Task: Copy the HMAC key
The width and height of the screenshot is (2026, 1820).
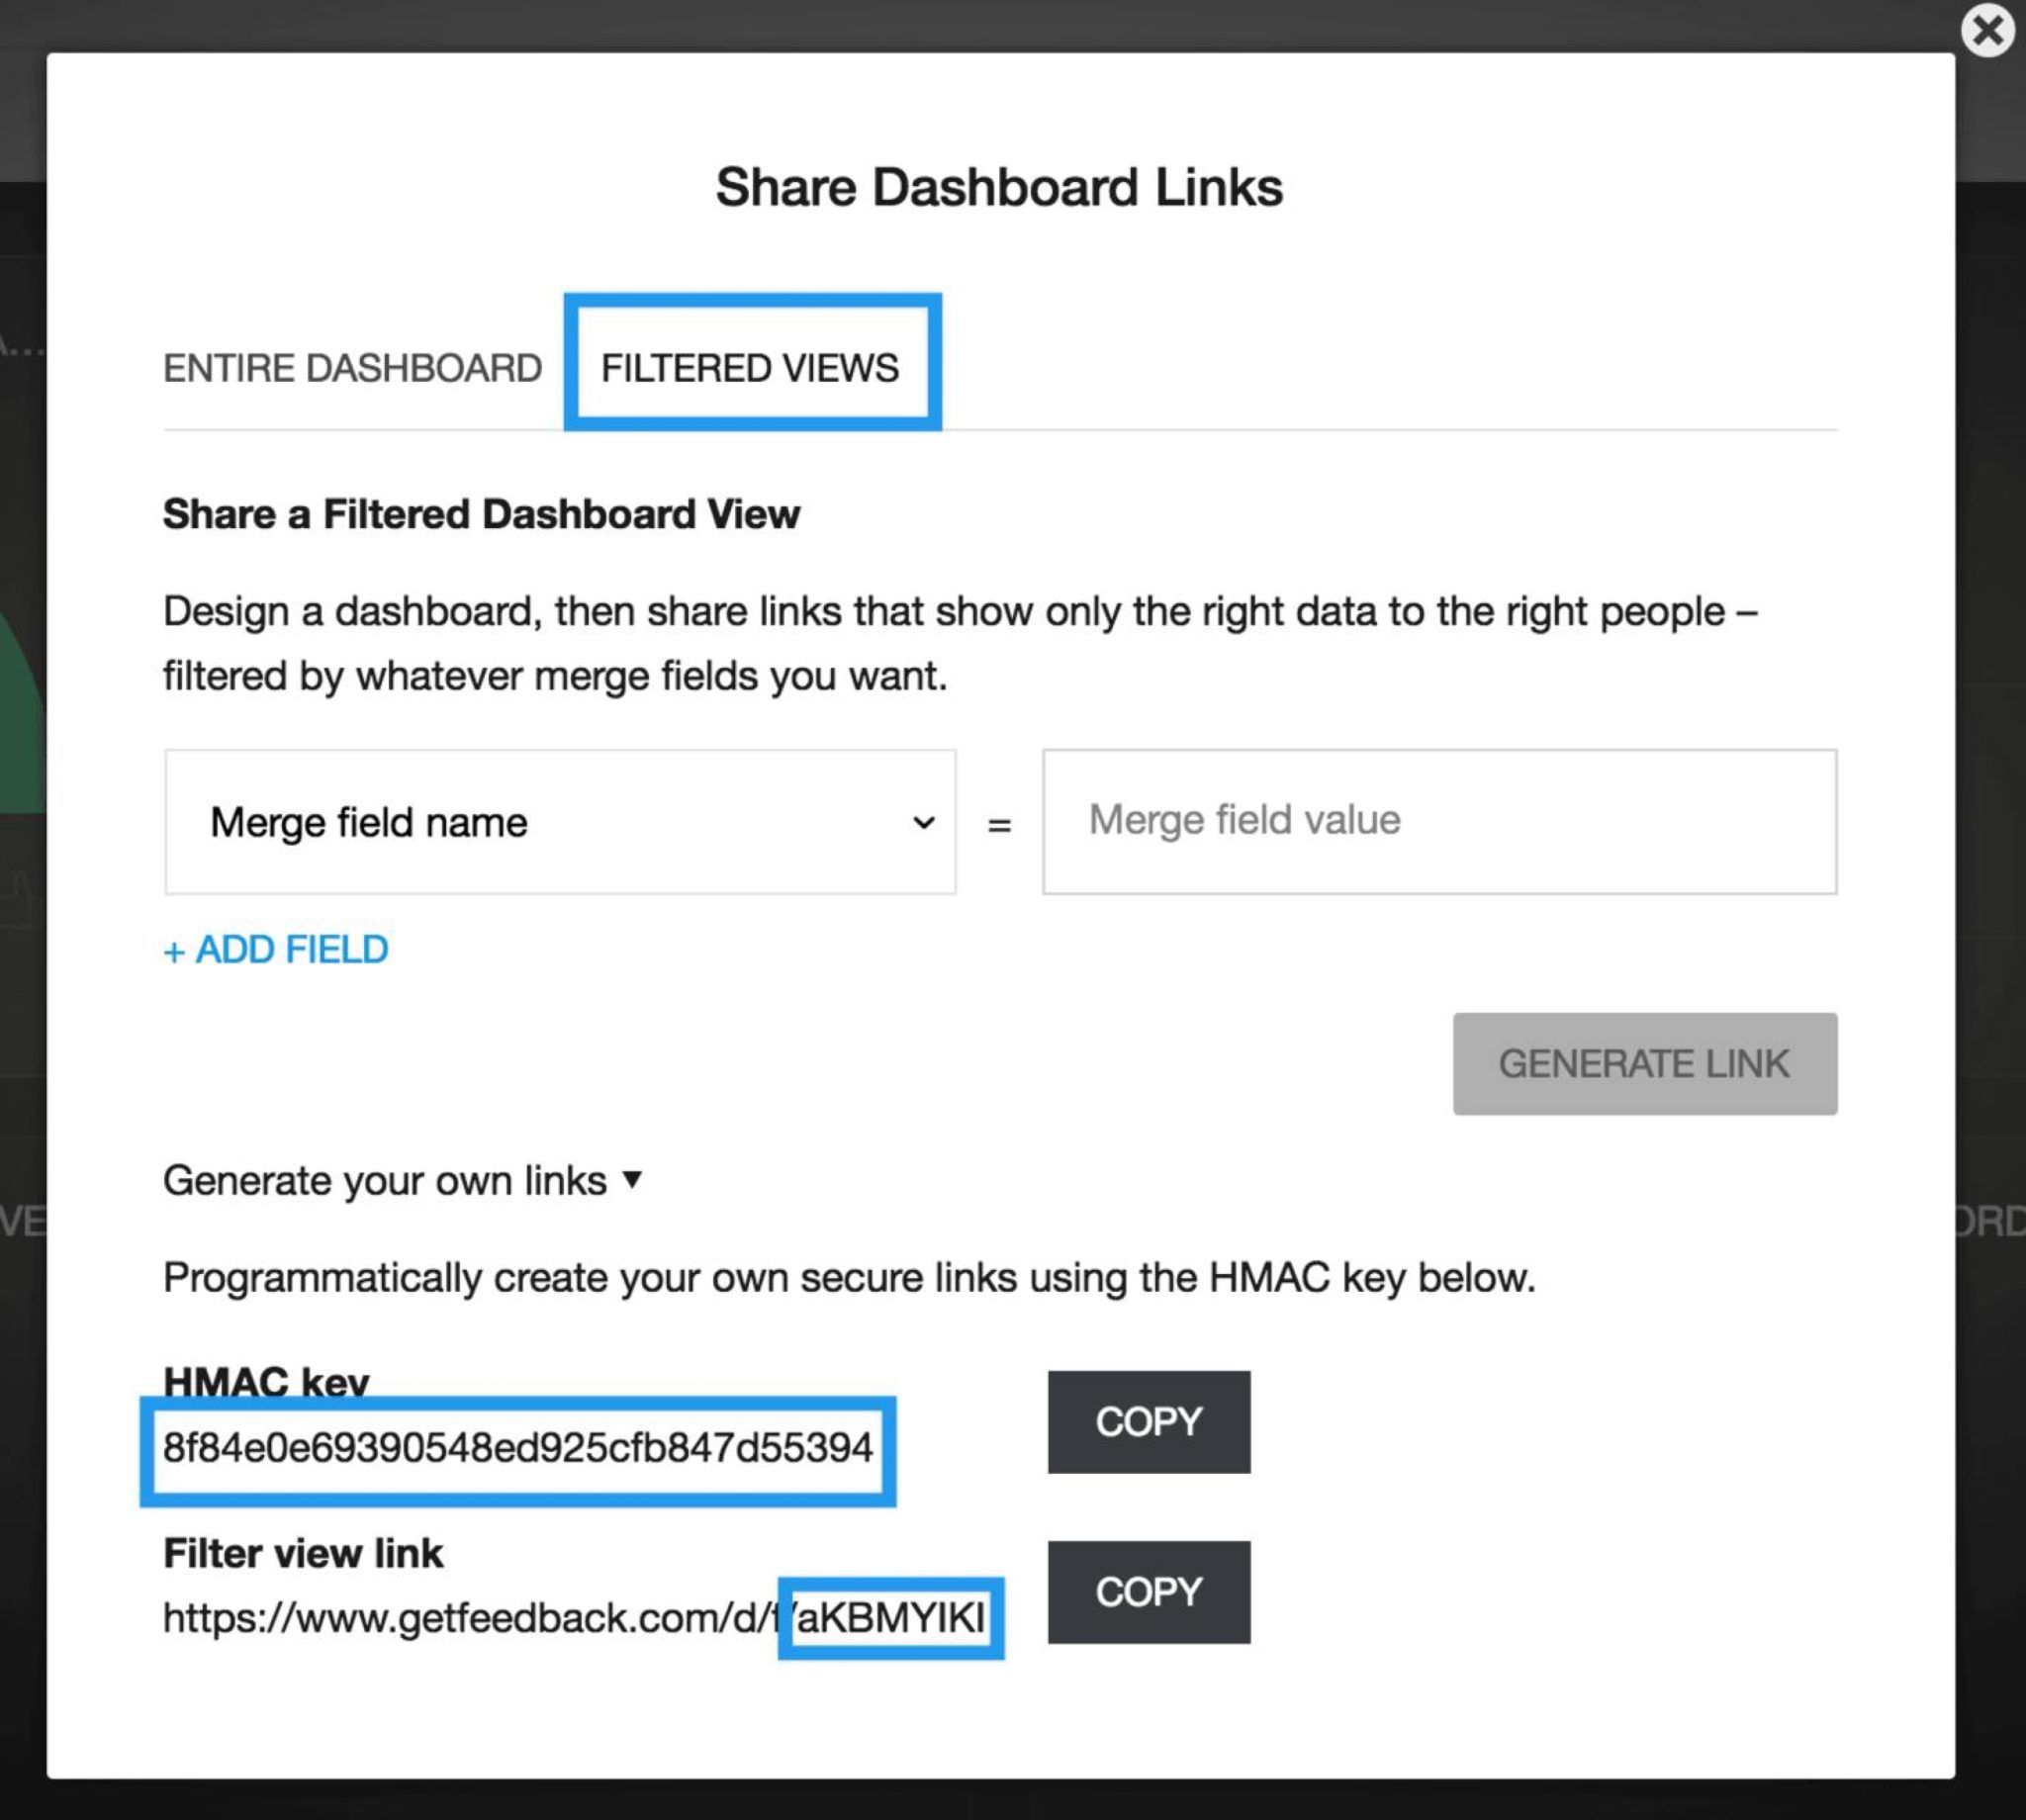Action: pos(1148,1422)
